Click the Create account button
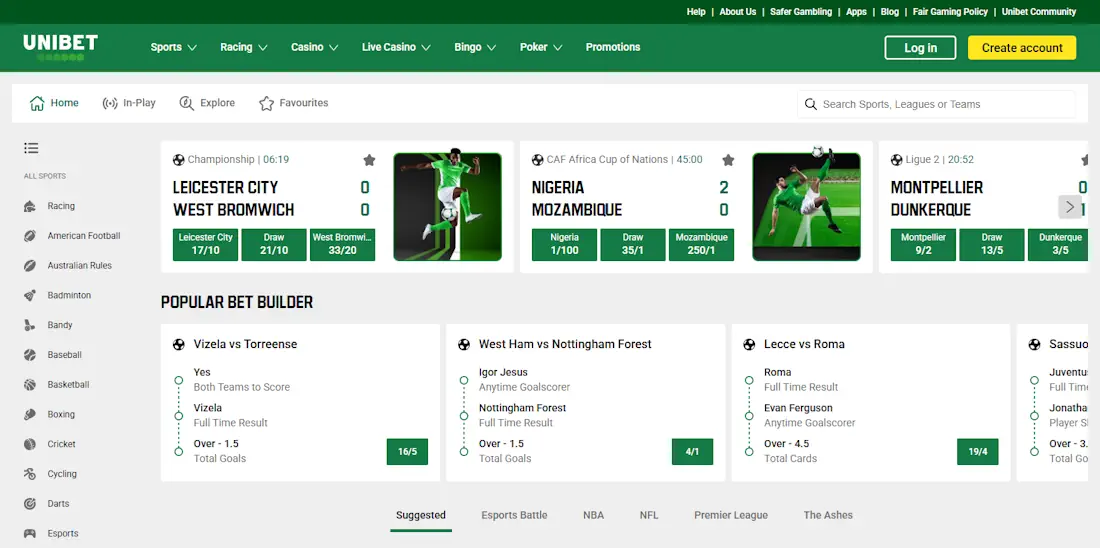This screenshot has height=548, width=1100. (x=1022, y=48)
